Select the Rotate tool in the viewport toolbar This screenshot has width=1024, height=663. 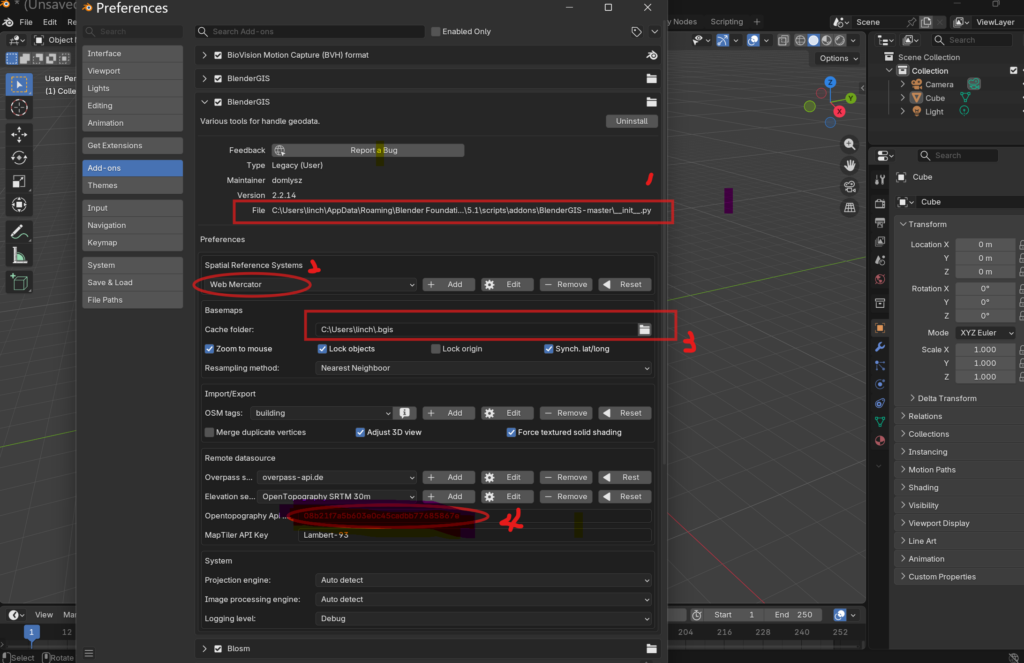pos(19,157)
